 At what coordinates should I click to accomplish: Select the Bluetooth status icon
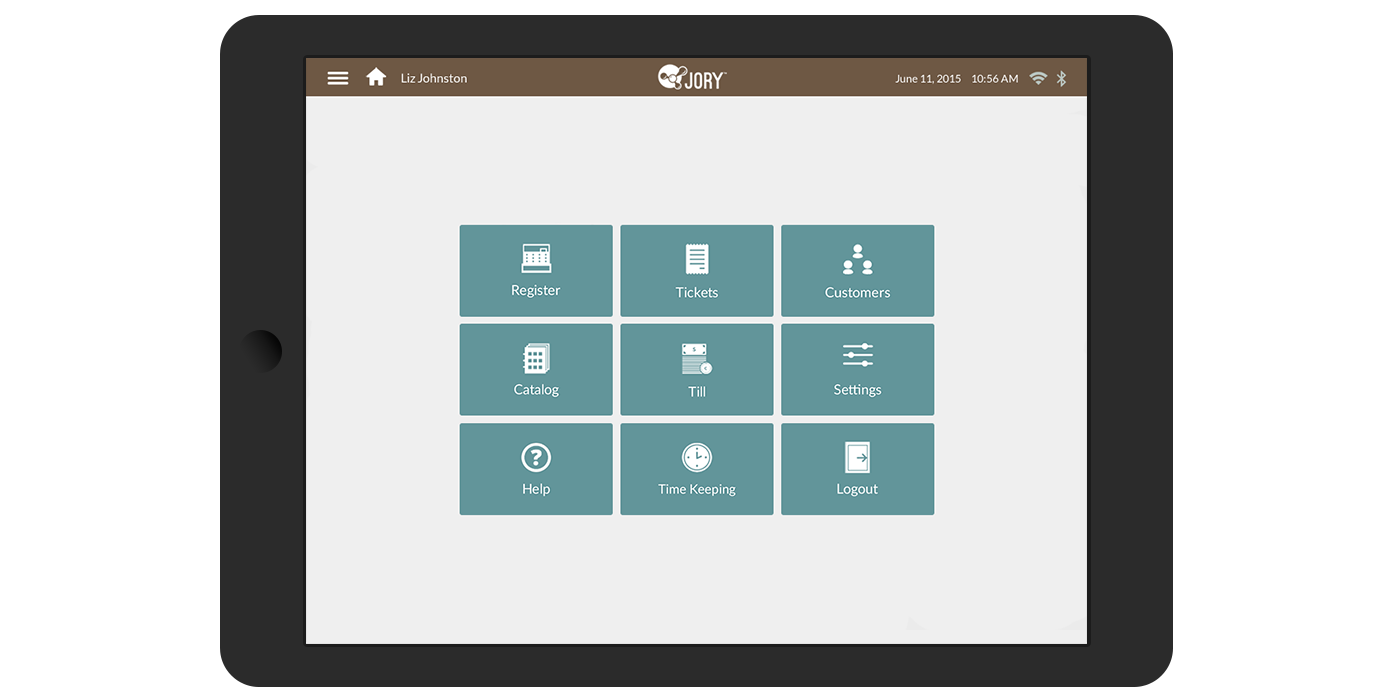pyautogui.click(x=1061, y=77)
